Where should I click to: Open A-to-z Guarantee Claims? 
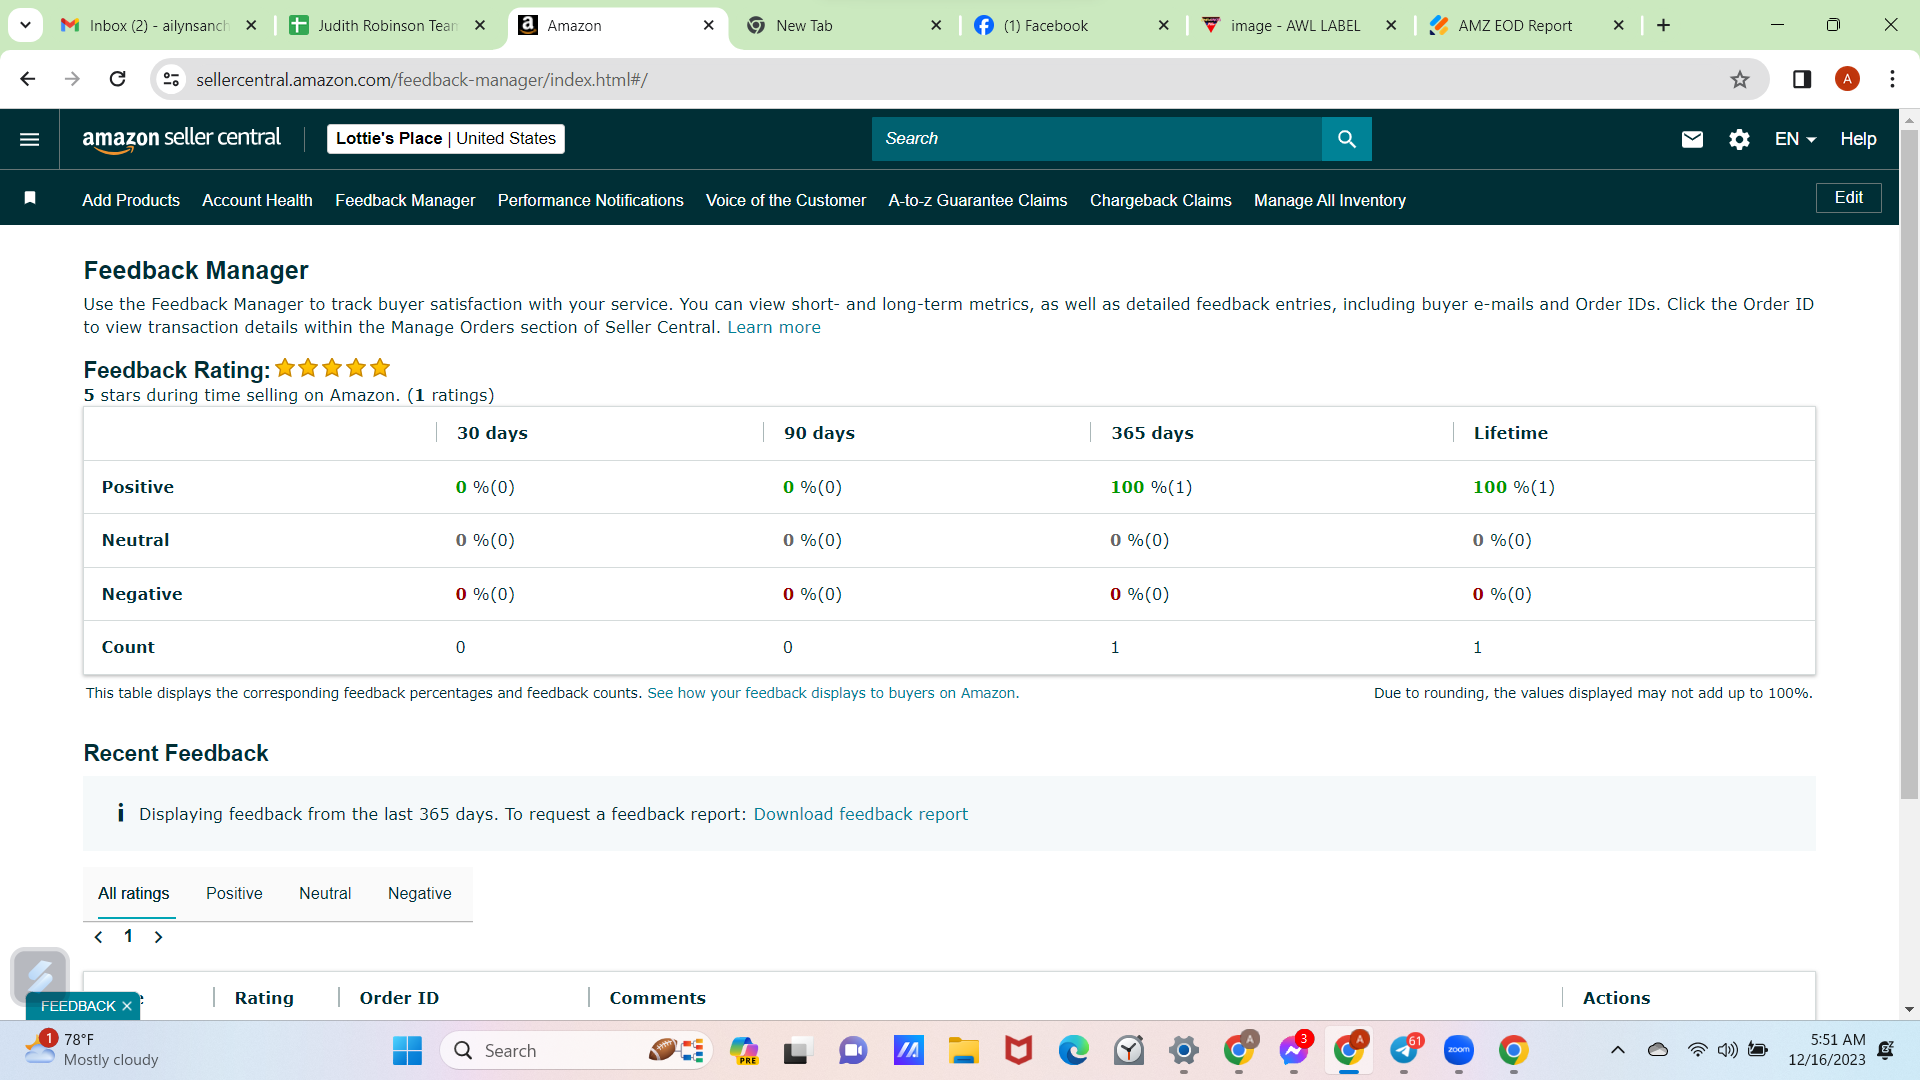[978, 200]
